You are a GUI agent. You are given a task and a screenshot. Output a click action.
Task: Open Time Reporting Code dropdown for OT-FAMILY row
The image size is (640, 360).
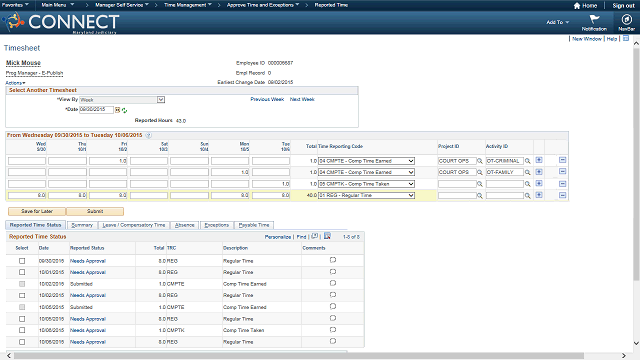click(367, 172)
